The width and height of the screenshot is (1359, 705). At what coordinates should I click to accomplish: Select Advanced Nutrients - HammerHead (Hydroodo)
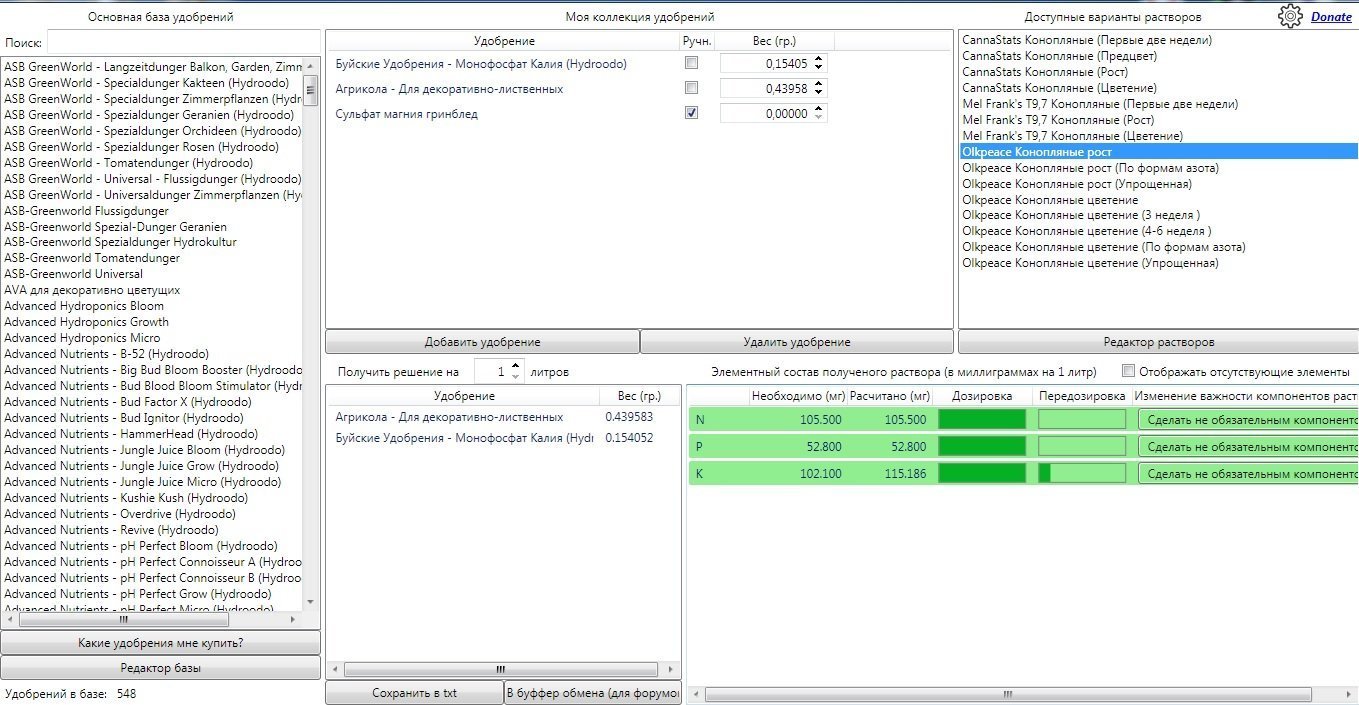(x=131, y=434)
